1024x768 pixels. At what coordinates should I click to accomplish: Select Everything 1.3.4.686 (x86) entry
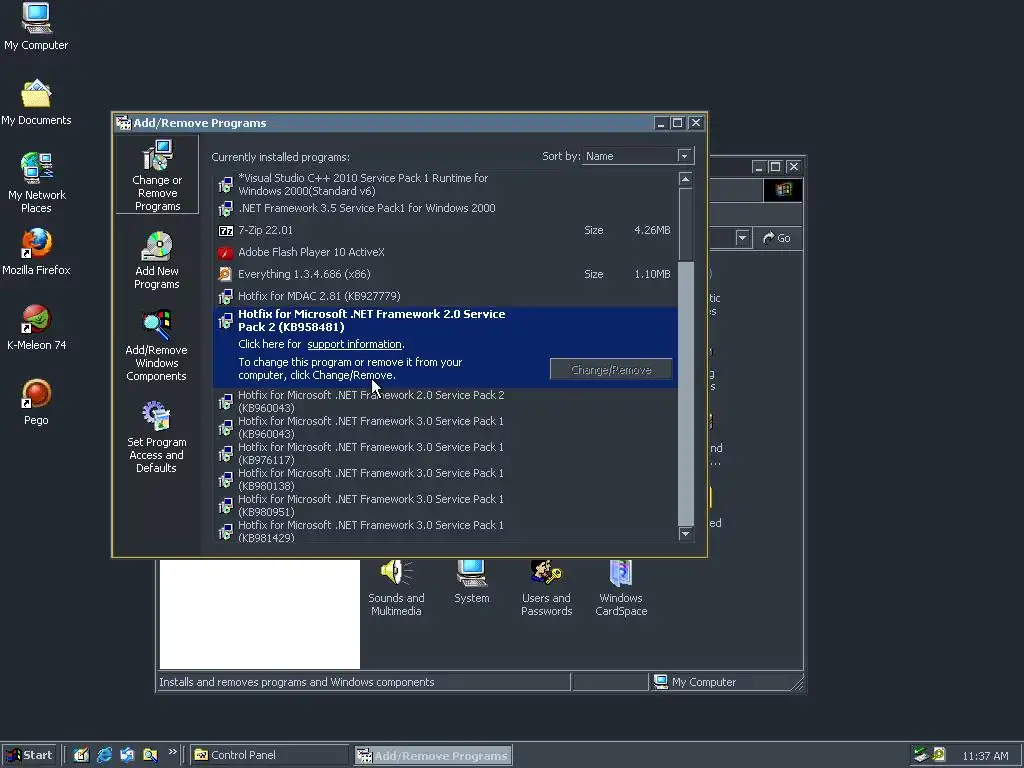(x=445, y=274)
